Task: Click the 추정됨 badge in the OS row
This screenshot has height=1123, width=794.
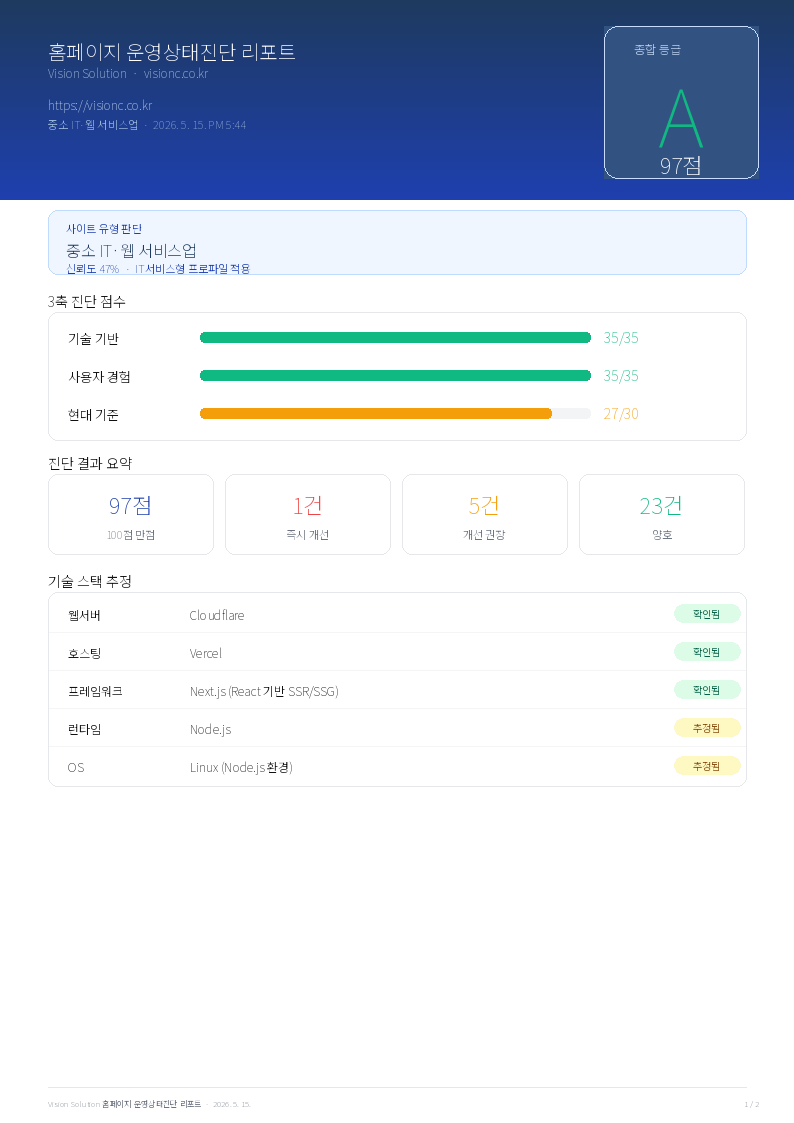Action: [x=707, y=766]
